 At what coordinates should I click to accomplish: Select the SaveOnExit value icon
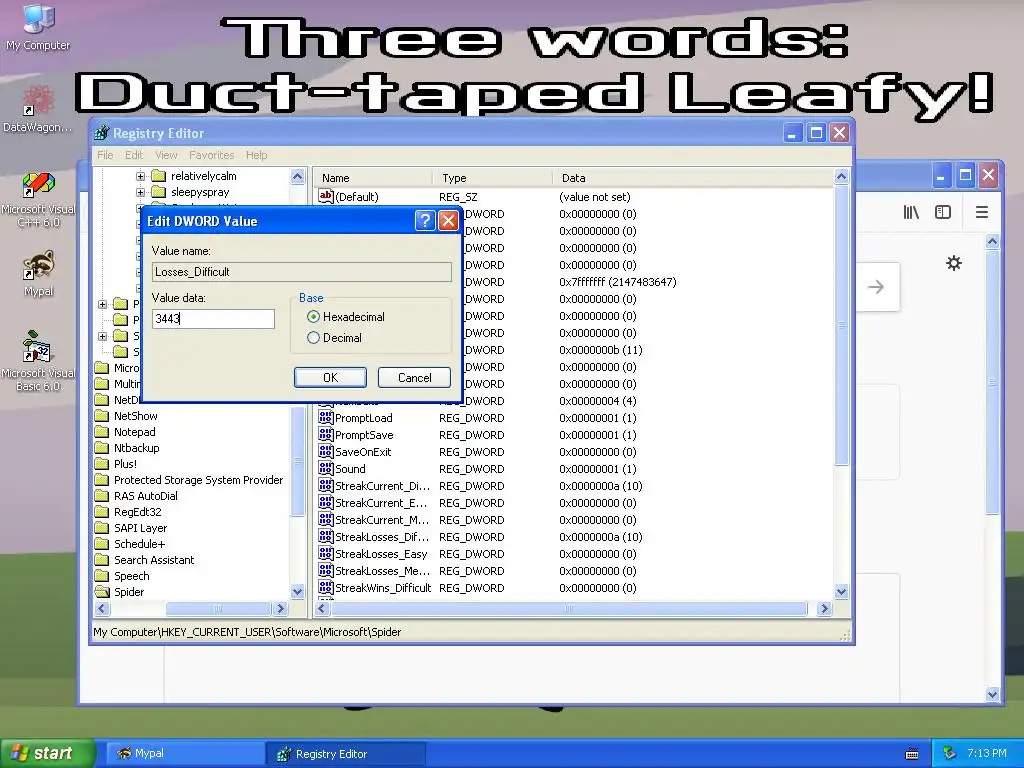(x=326, y=451)
